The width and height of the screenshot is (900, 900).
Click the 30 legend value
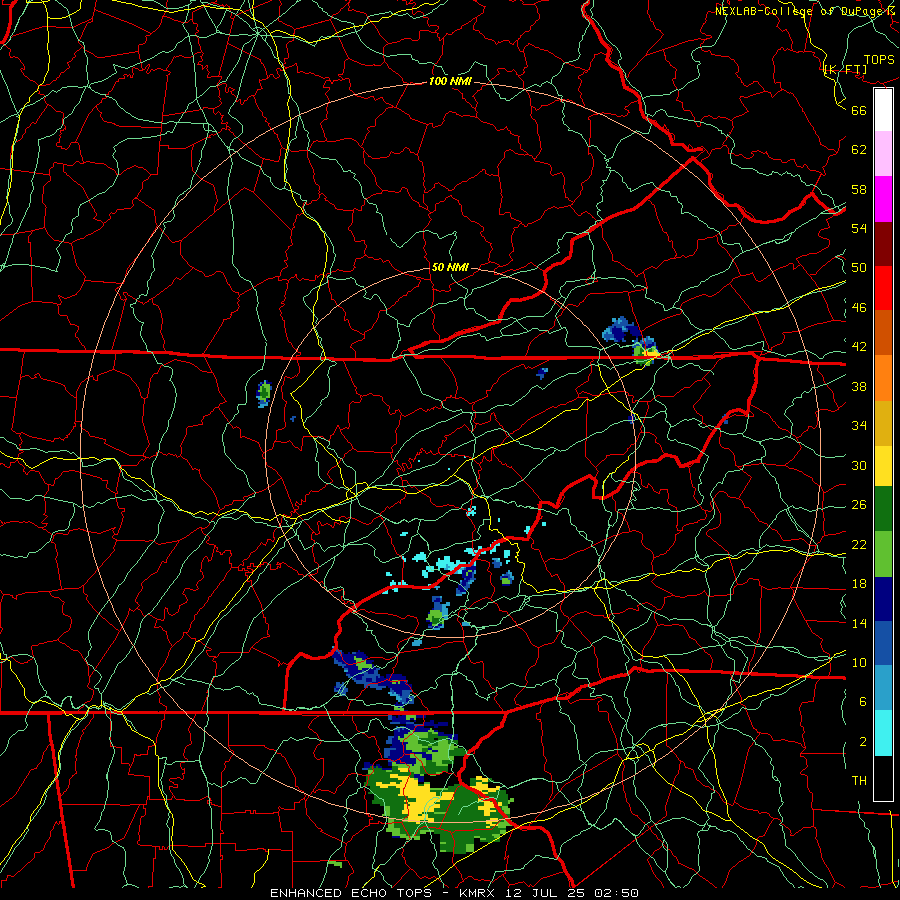[x=859, y=465]
